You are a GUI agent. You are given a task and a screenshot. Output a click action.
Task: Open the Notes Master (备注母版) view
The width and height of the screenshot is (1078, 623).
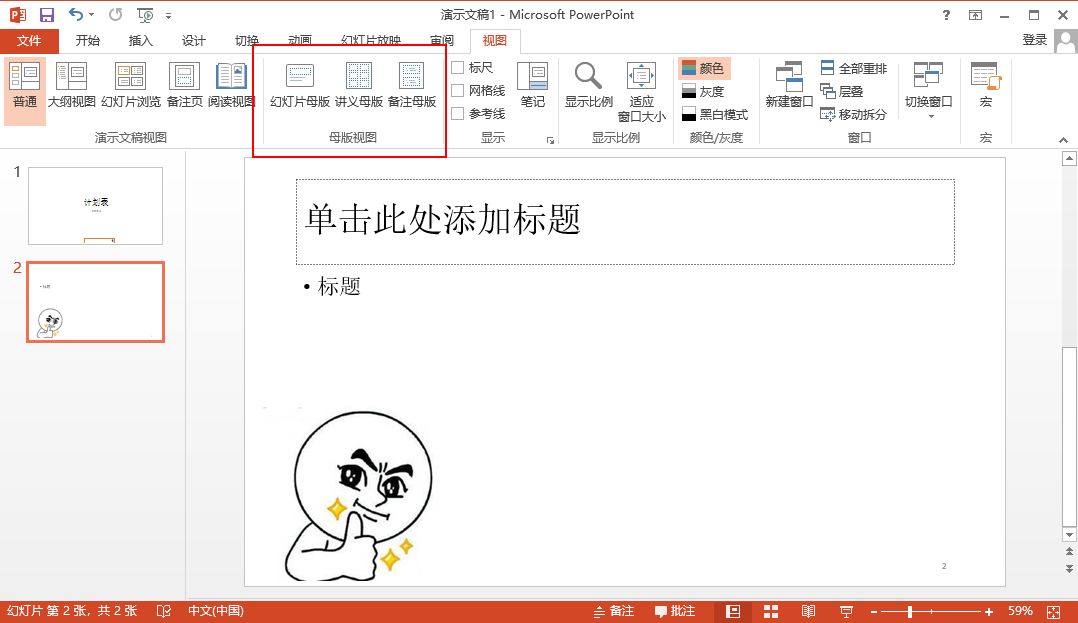click(412, 85)
